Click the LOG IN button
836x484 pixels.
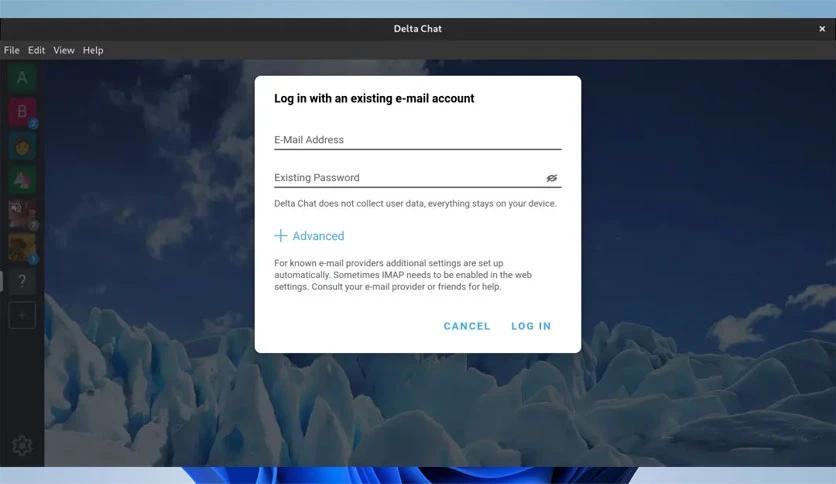pos(531,326)
